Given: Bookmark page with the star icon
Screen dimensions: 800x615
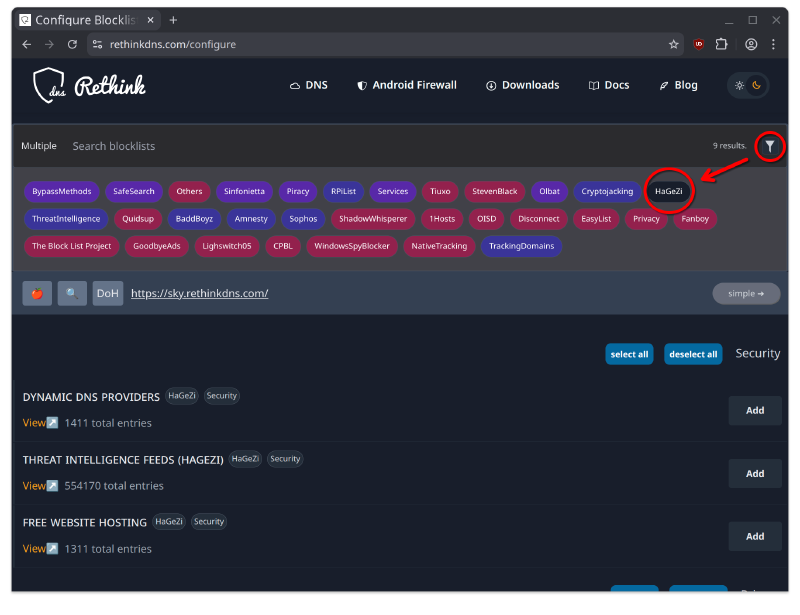Looking at the screenshot, I should (x=674, y=44).
